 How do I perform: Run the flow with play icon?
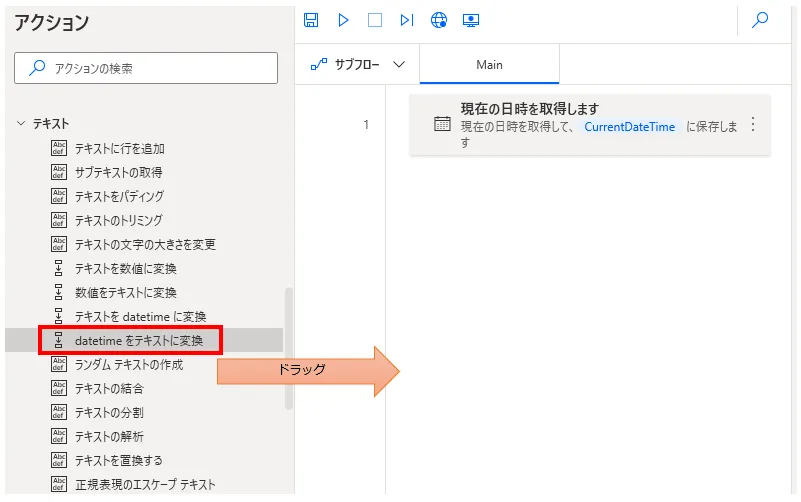click(x=343, y=20)
